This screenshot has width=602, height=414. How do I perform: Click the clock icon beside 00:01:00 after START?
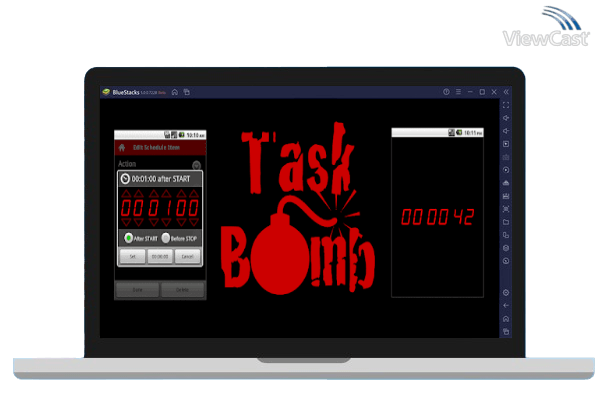[125, 179]
